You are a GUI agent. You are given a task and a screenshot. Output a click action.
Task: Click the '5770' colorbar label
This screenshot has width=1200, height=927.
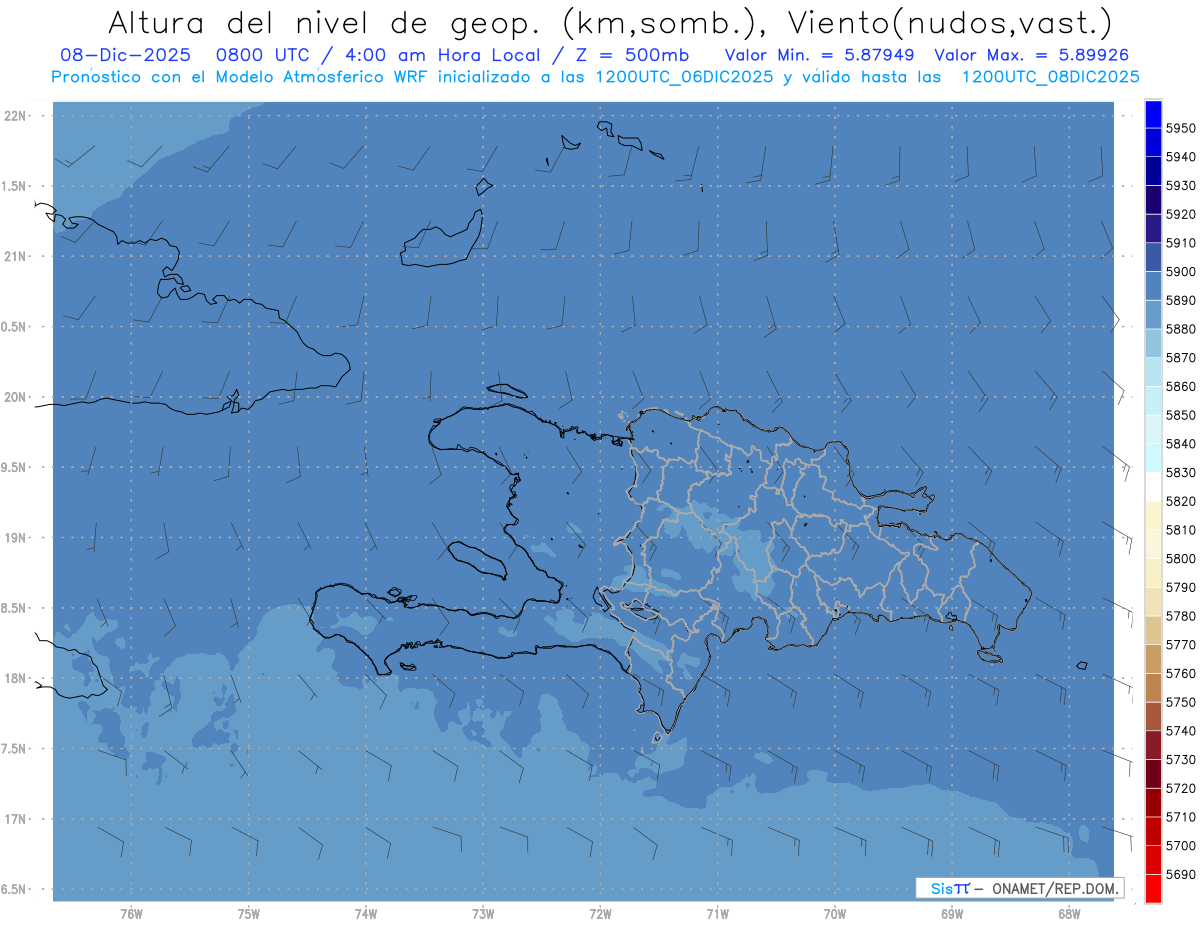click(1181, 645)
